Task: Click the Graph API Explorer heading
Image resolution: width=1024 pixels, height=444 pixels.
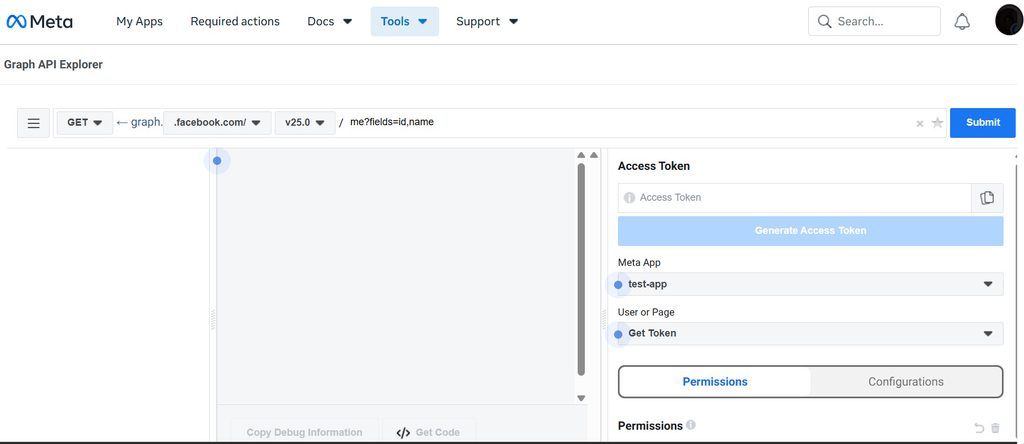Action: [x=54, y=65]
